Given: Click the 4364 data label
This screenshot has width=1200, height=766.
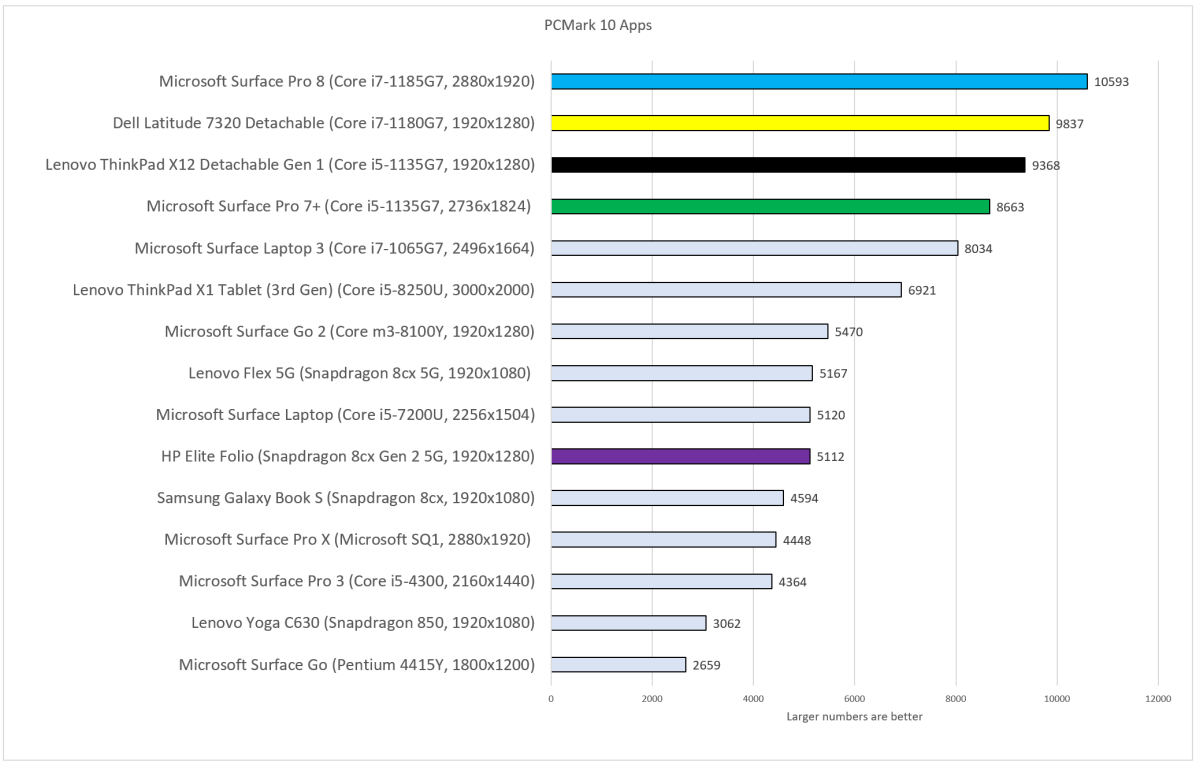Looking at the screenshot, I should [792, 582].
